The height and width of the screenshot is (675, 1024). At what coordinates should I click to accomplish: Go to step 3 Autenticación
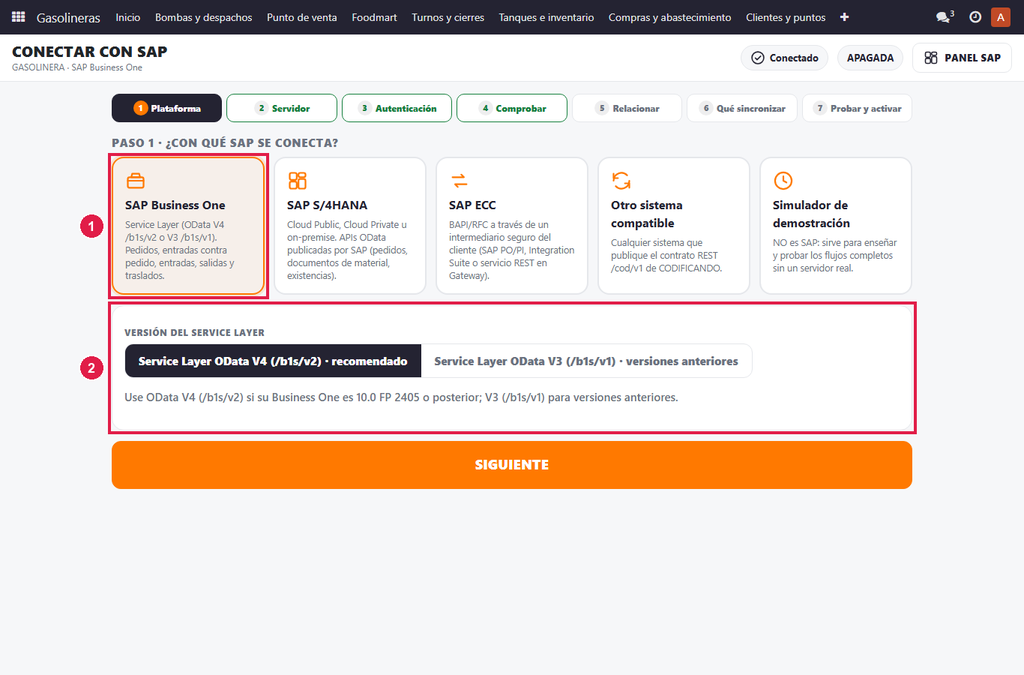(x=397, y=108)
